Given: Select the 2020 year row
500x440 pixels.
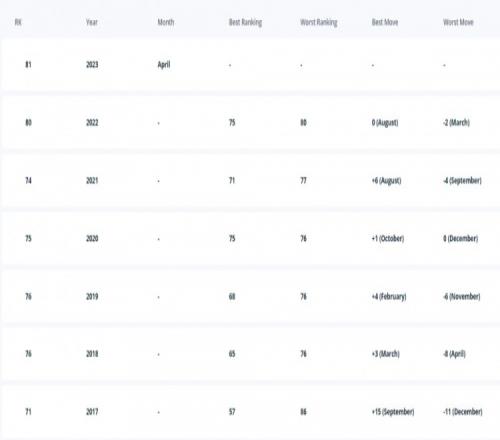Looking at the screenshot, I should coord(250,239).
